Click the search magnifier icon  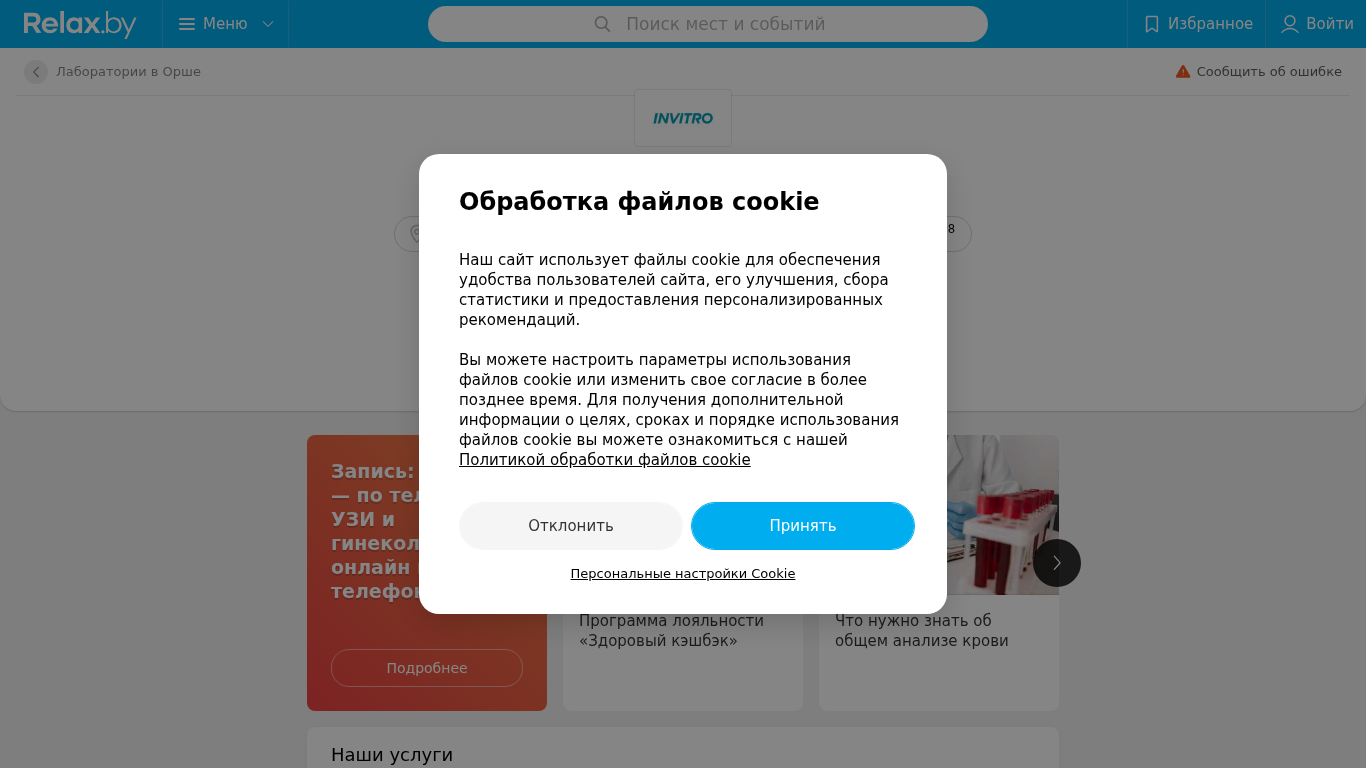[x=602, y=24]
